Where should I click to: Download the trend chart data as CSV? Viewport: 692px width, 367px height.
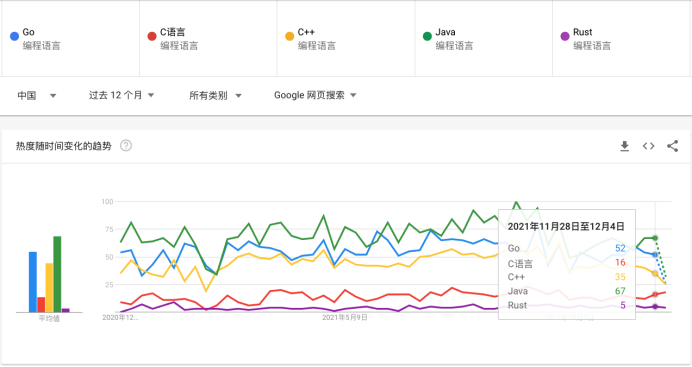coord(624,146)
